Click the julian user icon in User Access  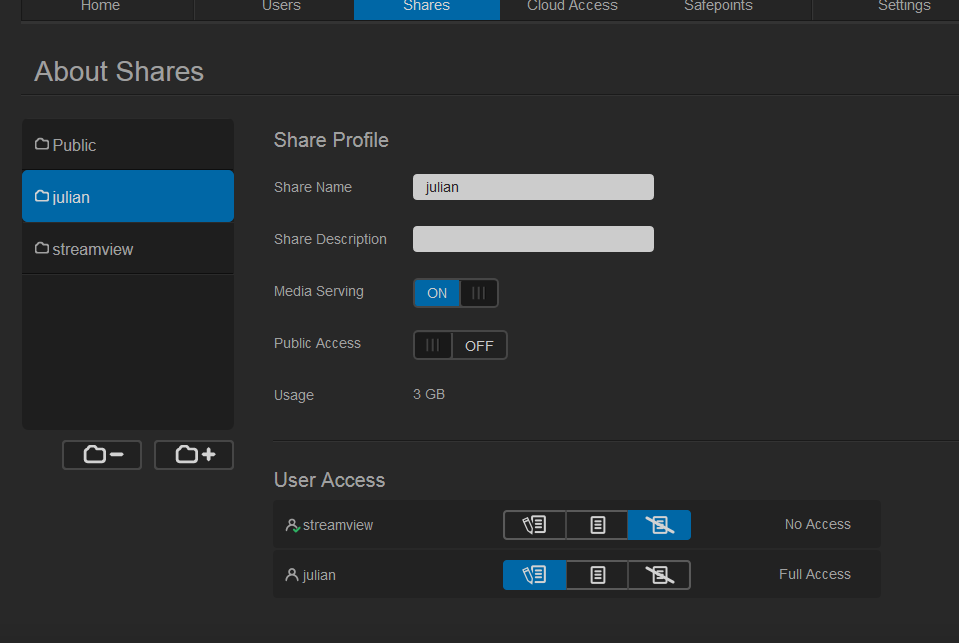click(x=292, y=575)
